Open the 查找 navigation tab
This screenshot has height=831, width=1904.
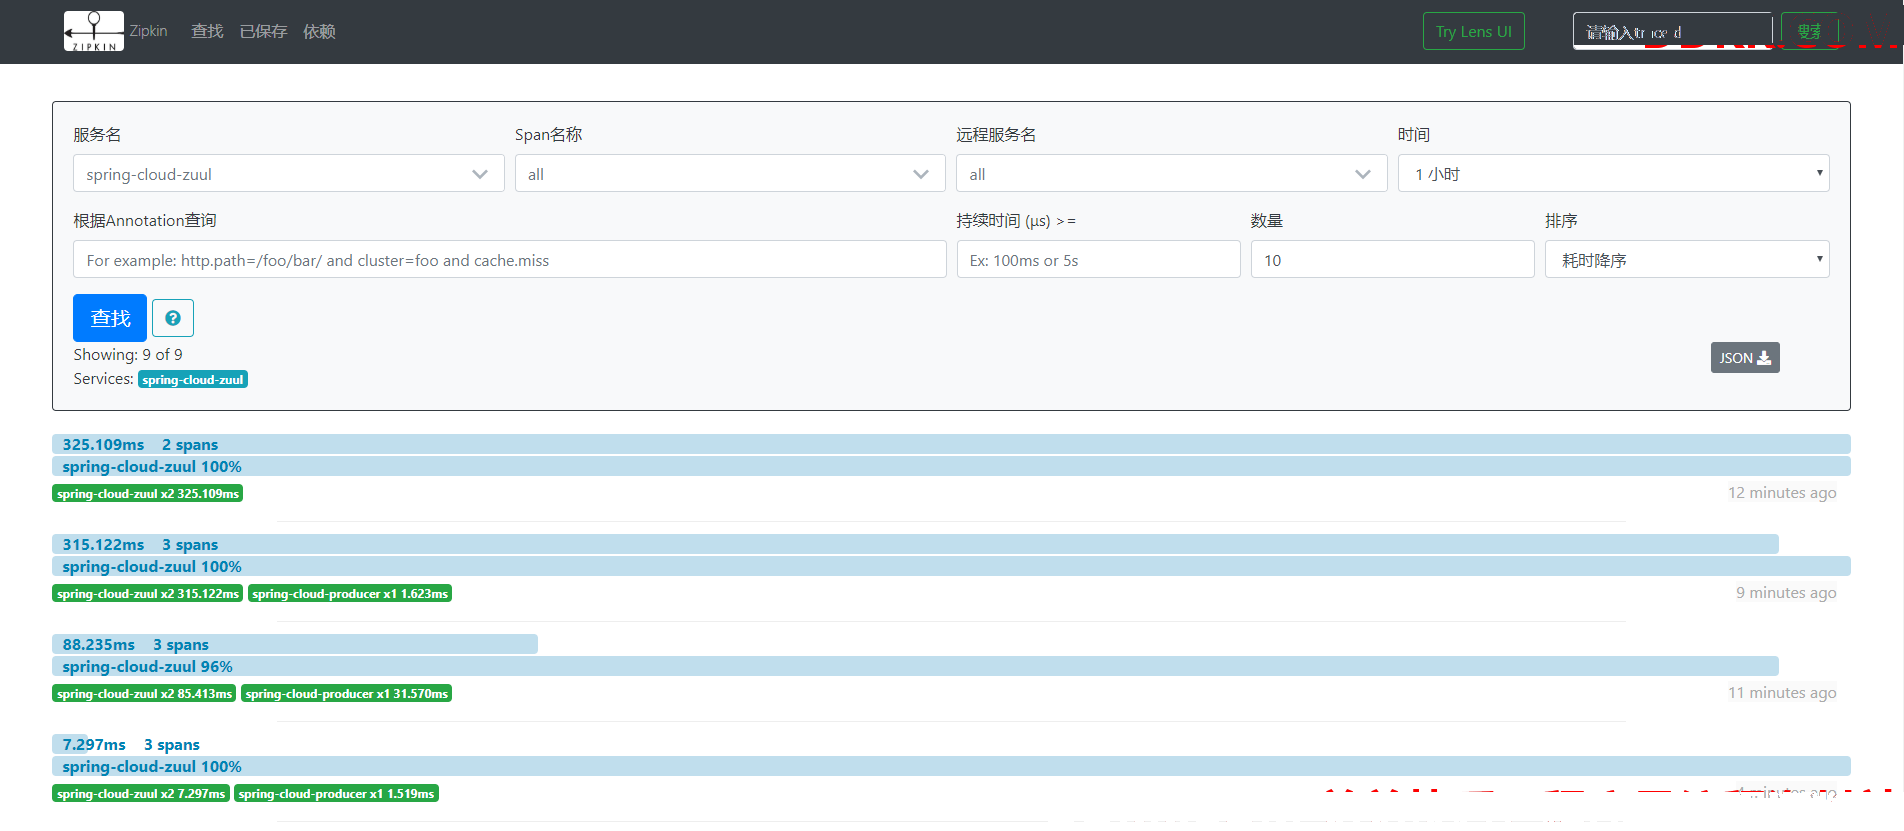[x=207, y=31]
